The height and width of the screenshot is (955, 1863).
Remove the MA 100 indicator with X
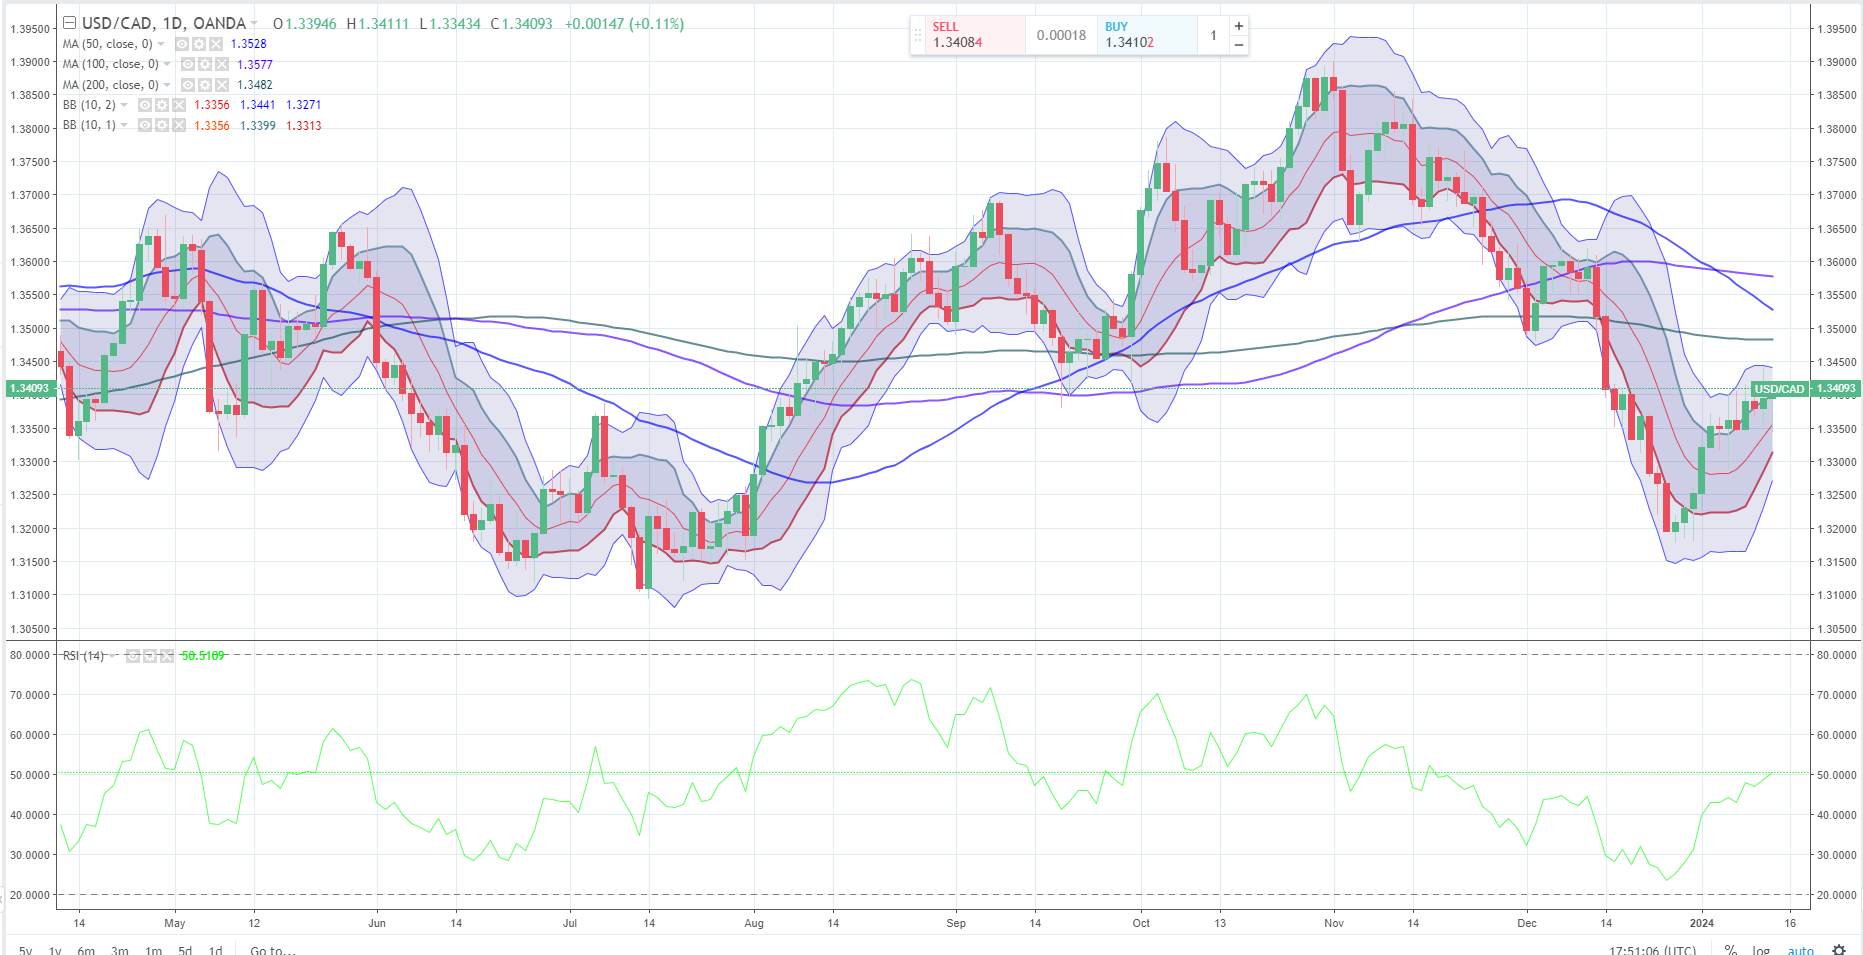[222, 64]
